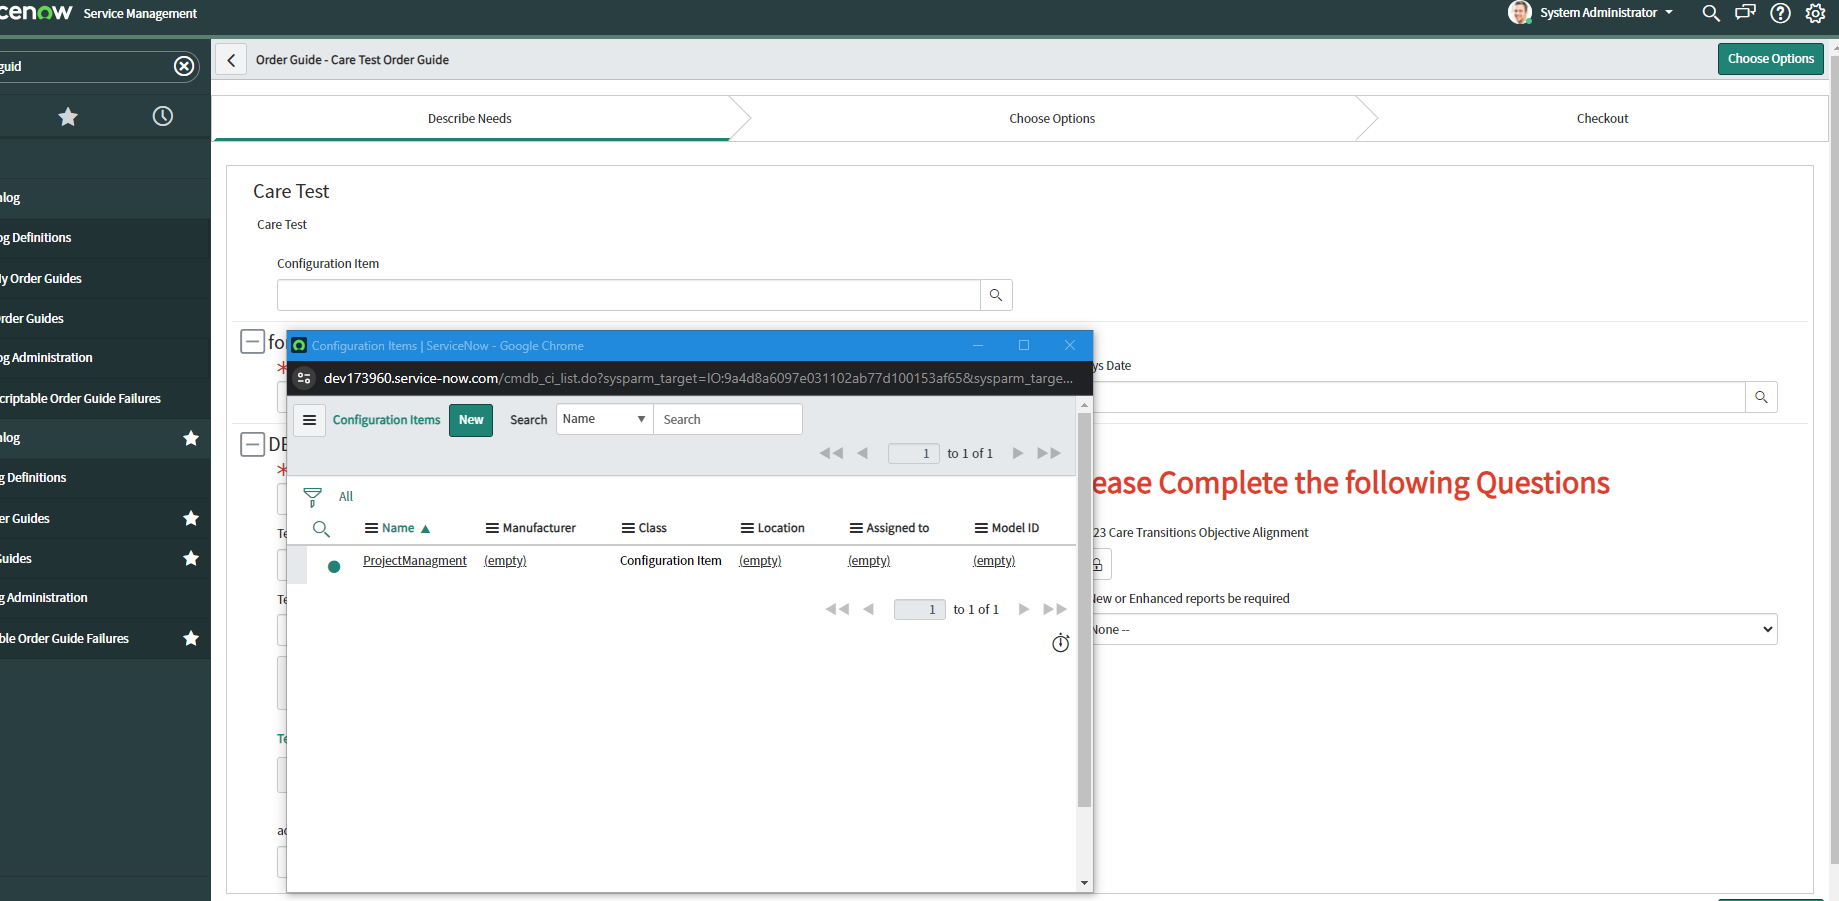Click the global search magnifier icon
Screen dimensions: 1839x901
point(1710,13)
